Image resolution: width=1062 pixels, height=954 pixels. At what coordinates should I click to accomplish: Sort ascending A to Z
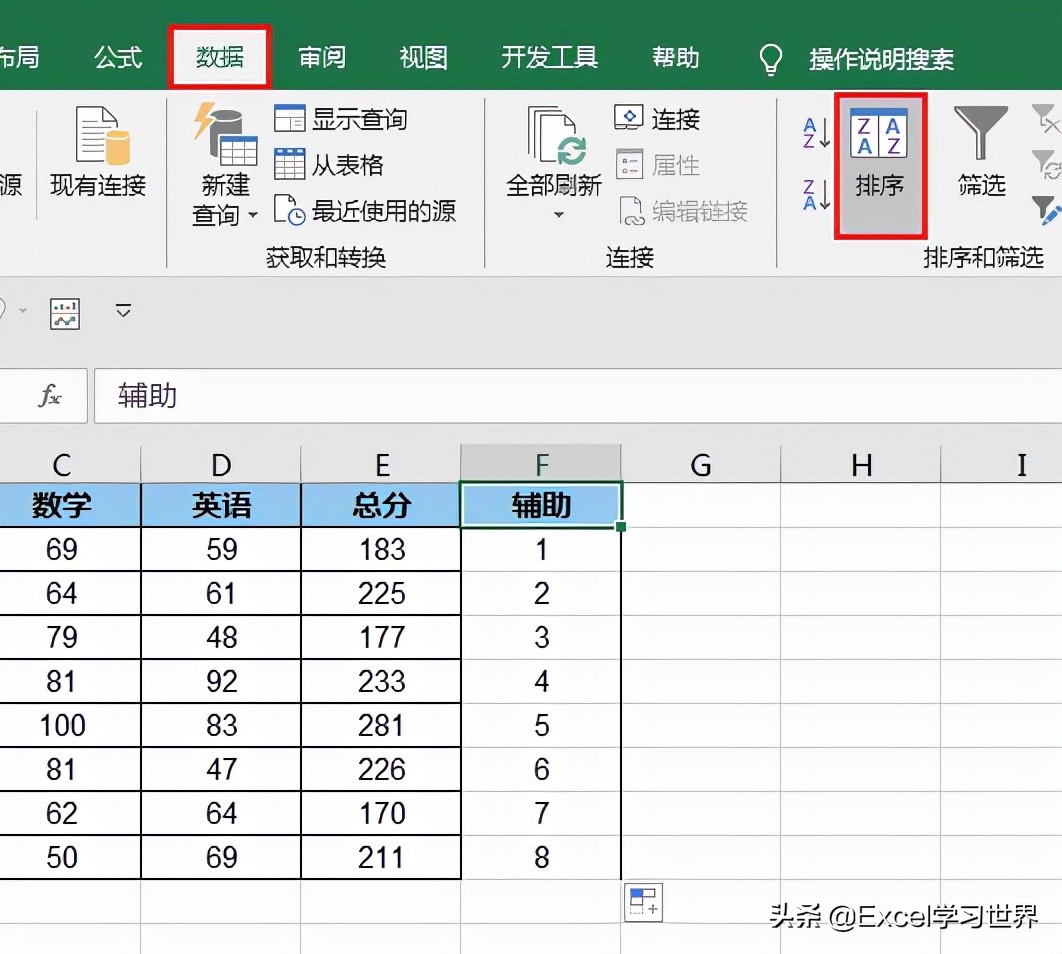click(816, 133)
